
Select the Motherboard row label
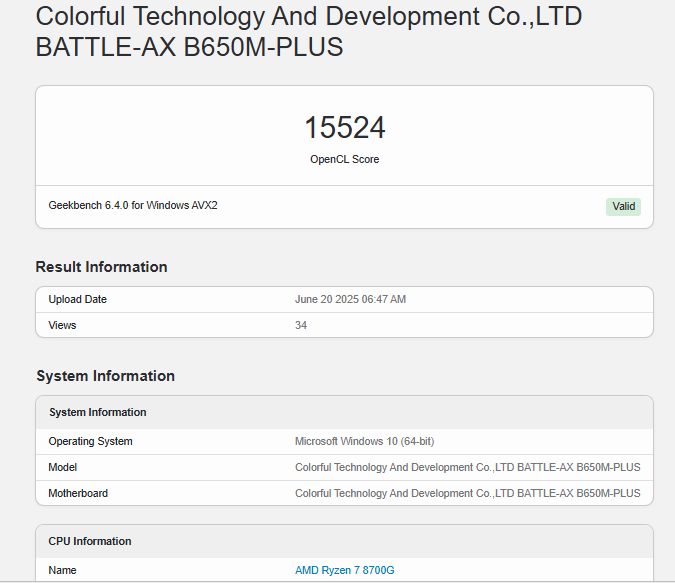(78, 493)
